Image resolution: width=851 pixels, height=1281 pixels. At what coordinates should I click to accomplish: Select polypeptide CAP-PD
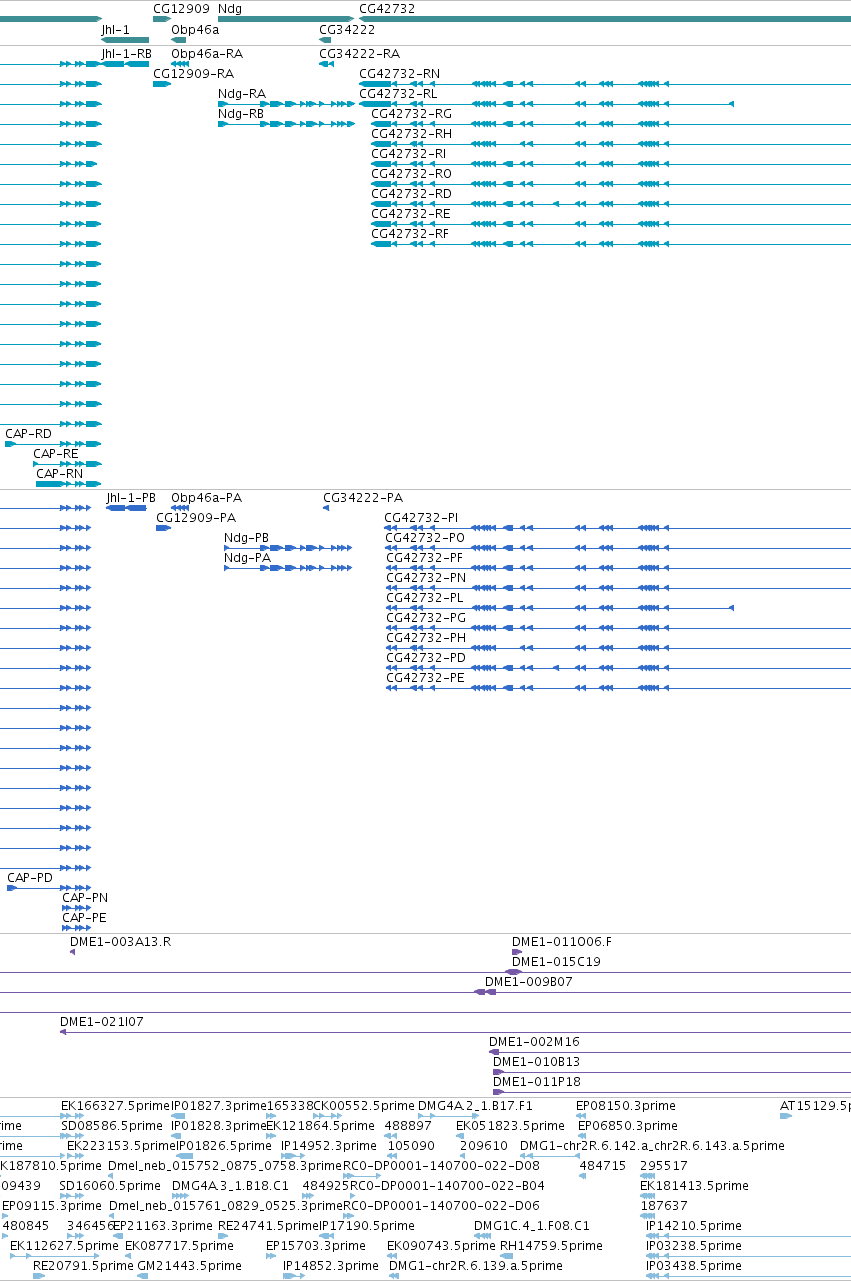(x=30, y=877)
